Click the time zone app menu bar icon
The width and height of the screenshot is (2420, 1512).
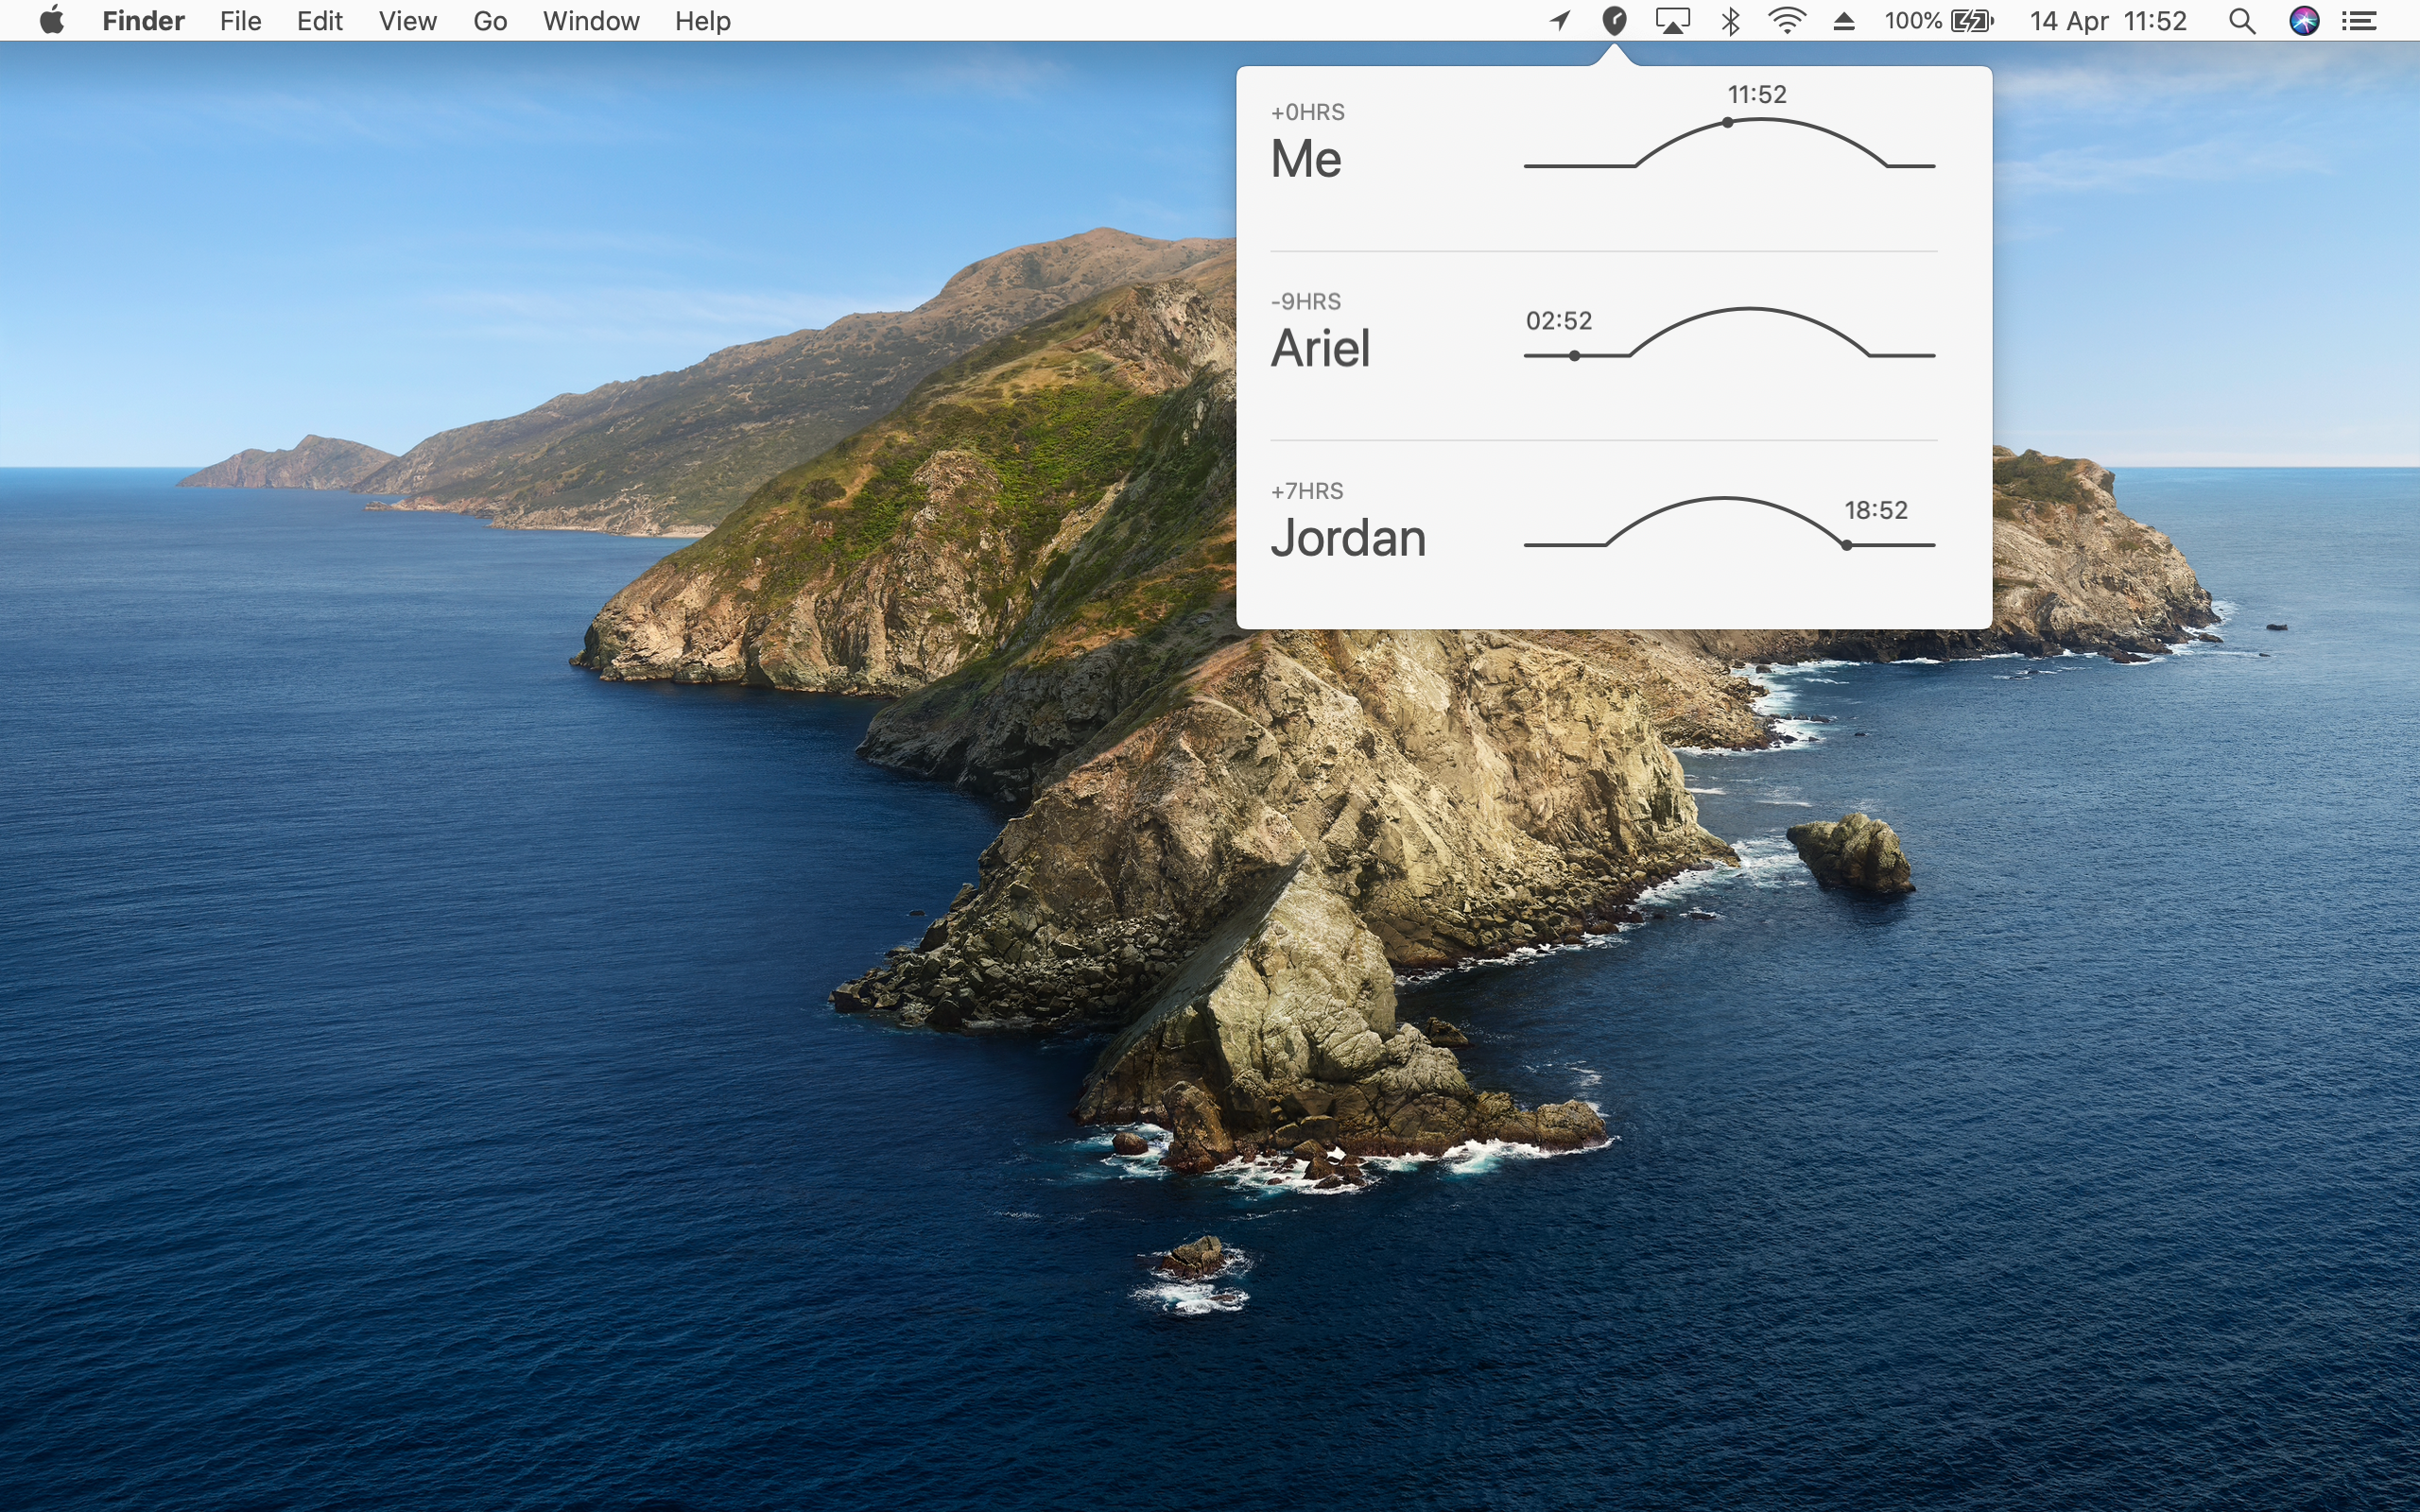(x=1614, y=20)
